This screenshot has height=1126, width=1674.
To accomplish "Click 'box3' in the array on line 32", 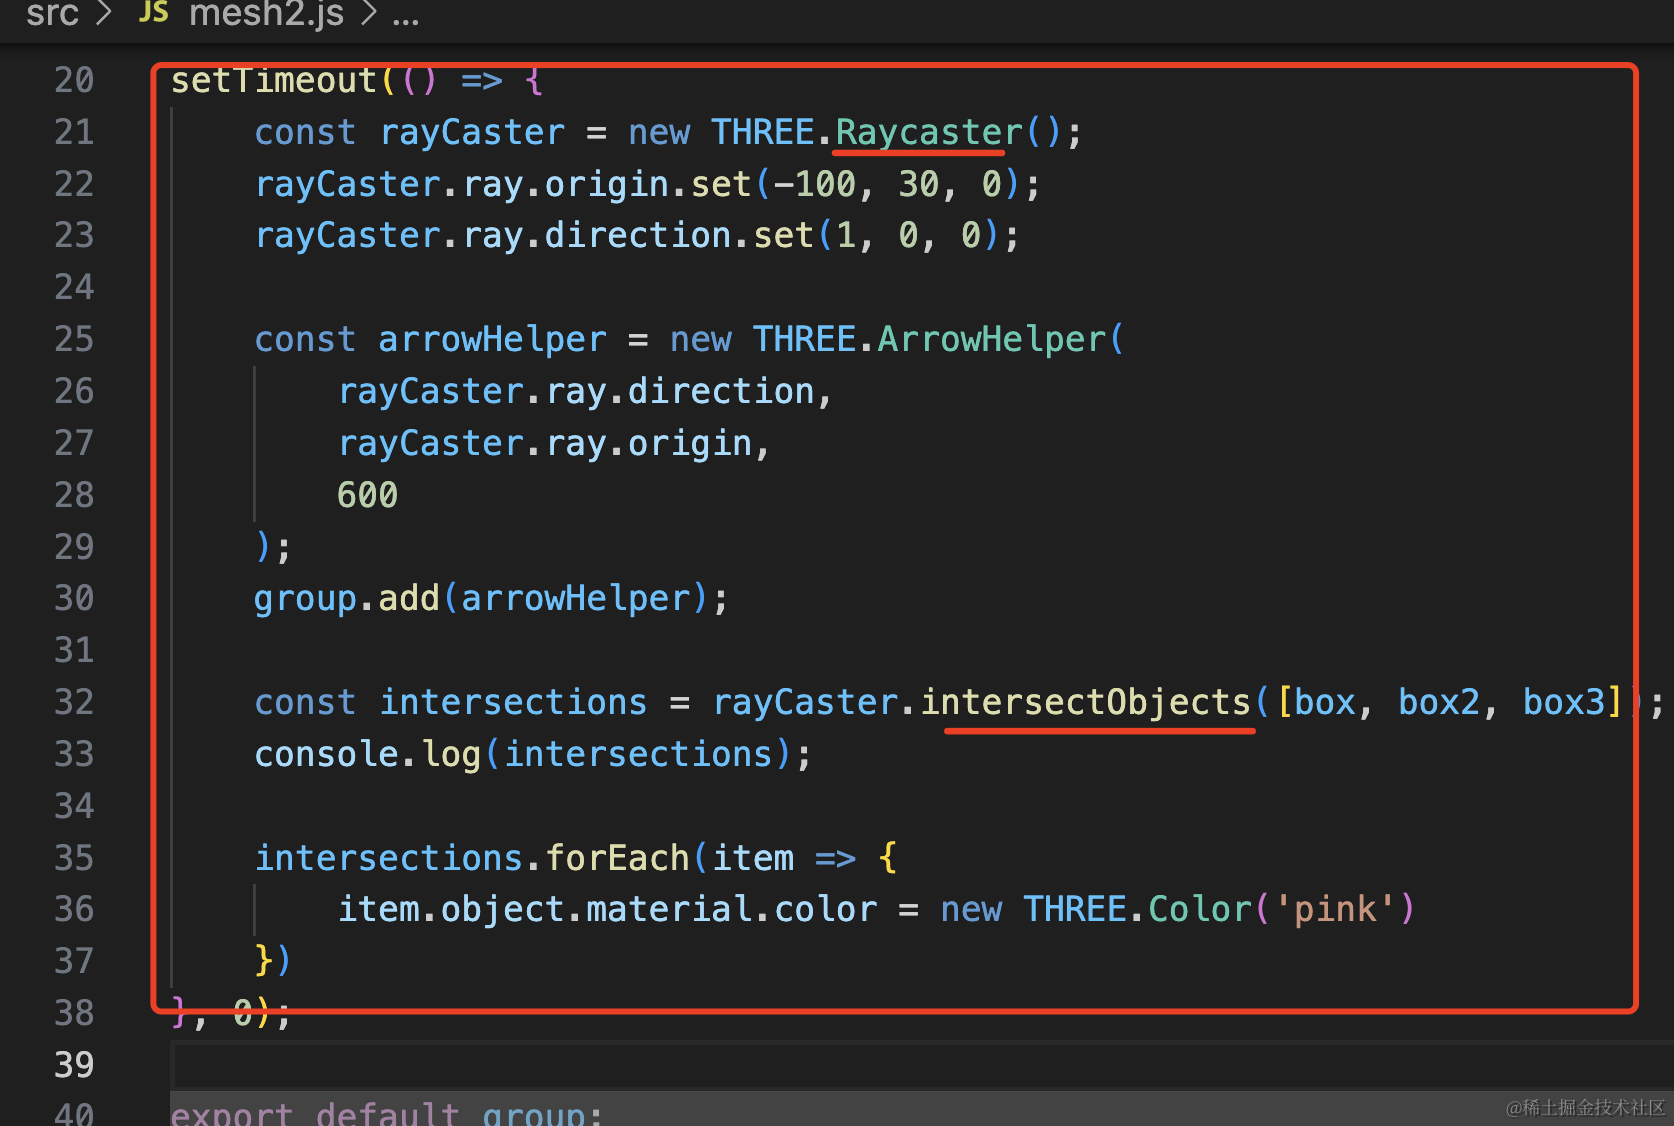I will pyautogui.click(x=1564, y=702).
